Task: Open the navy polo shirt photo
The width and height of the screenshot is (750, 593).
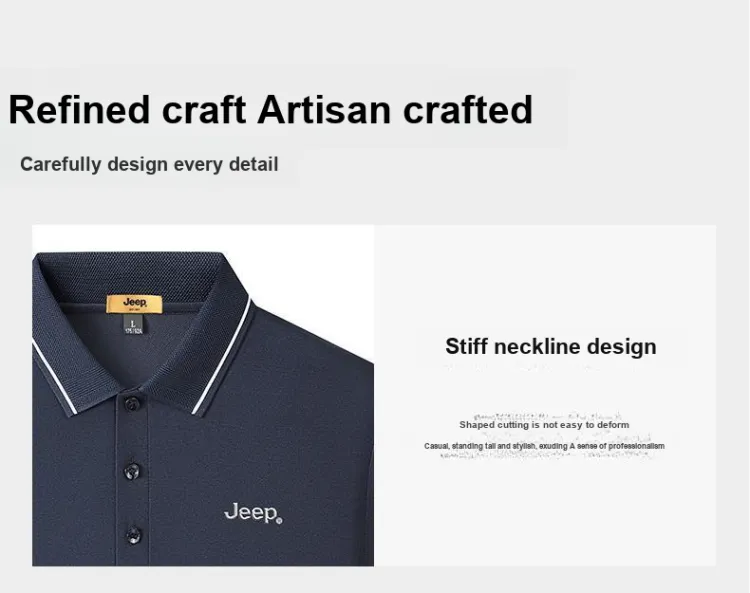Action: pos(203,395)
